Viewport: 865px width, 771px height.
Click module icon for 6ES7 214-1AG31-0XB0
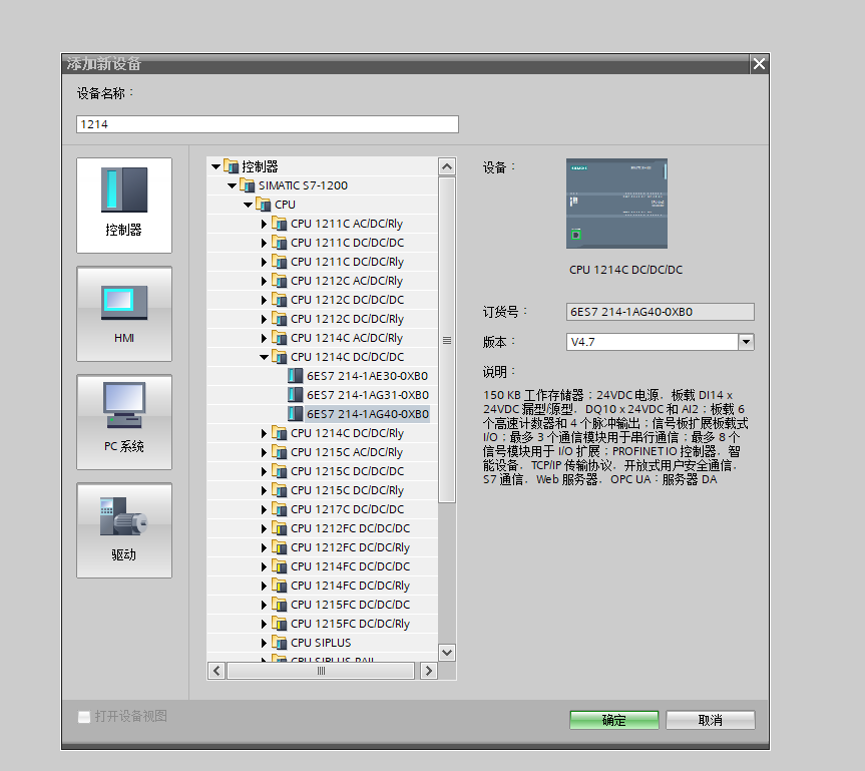pos(296,395)
